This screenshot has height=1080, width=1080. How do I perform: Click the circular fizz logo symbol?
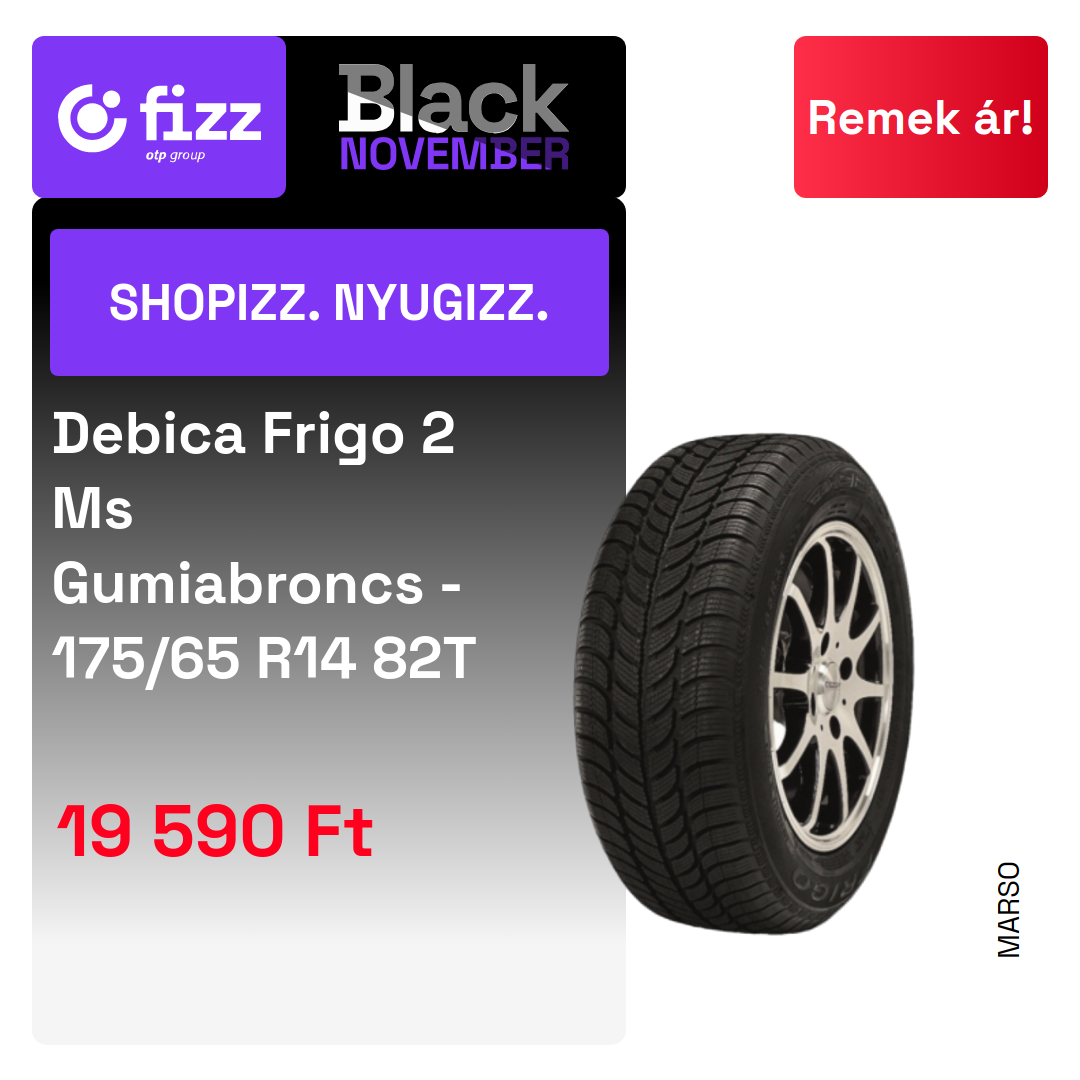92,118
